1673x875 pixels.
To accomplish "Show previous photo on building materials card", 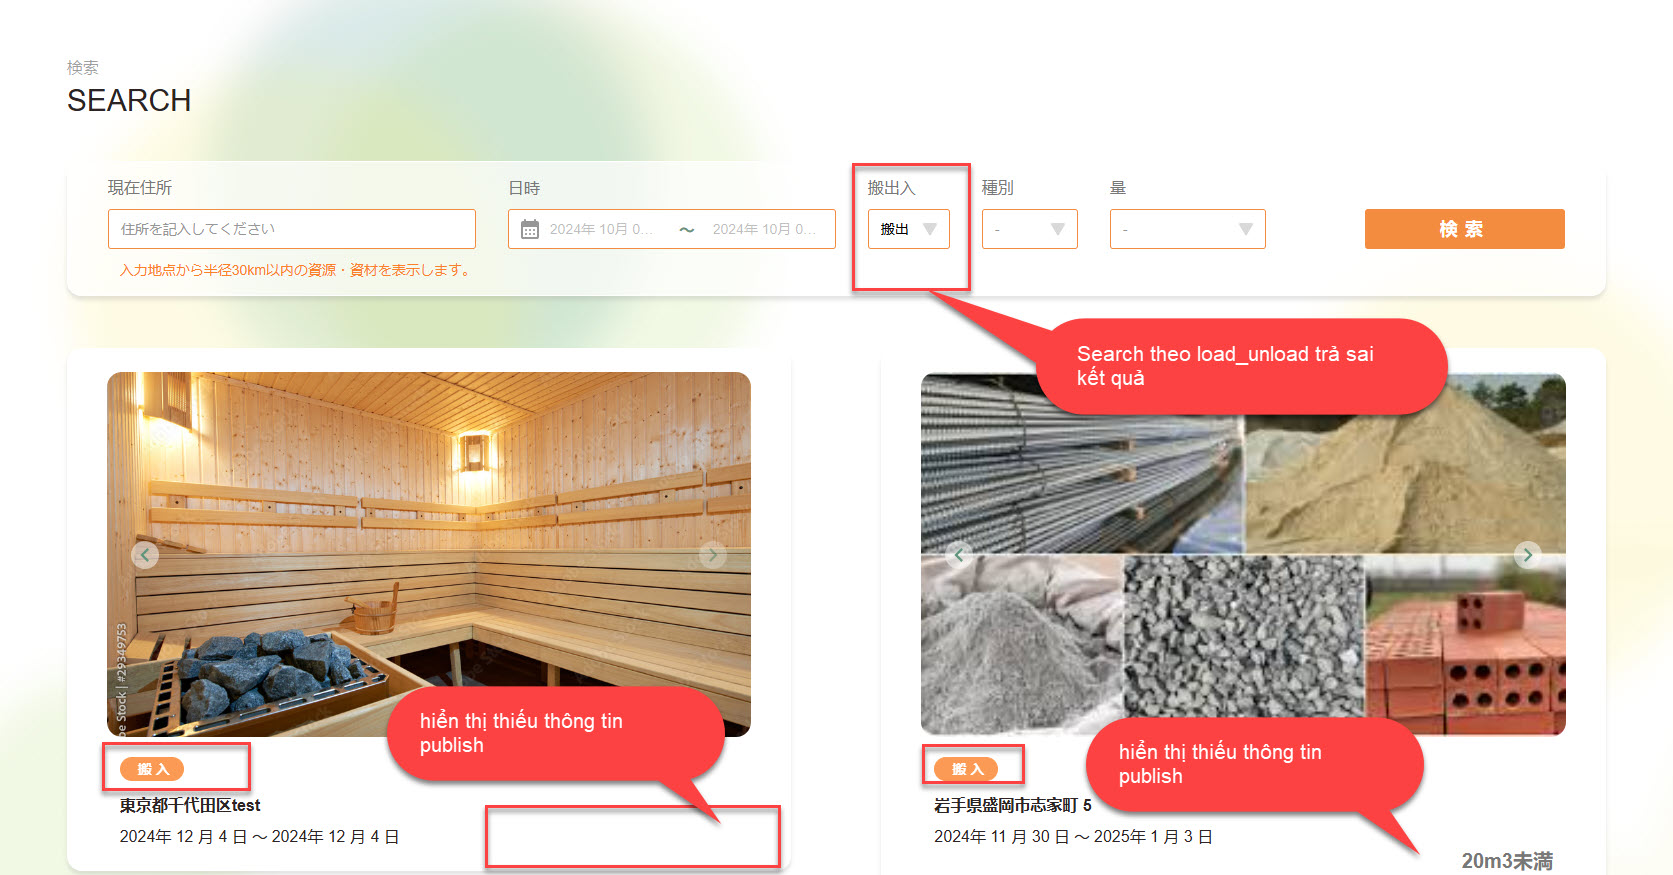I will click(x=959, y=555).
